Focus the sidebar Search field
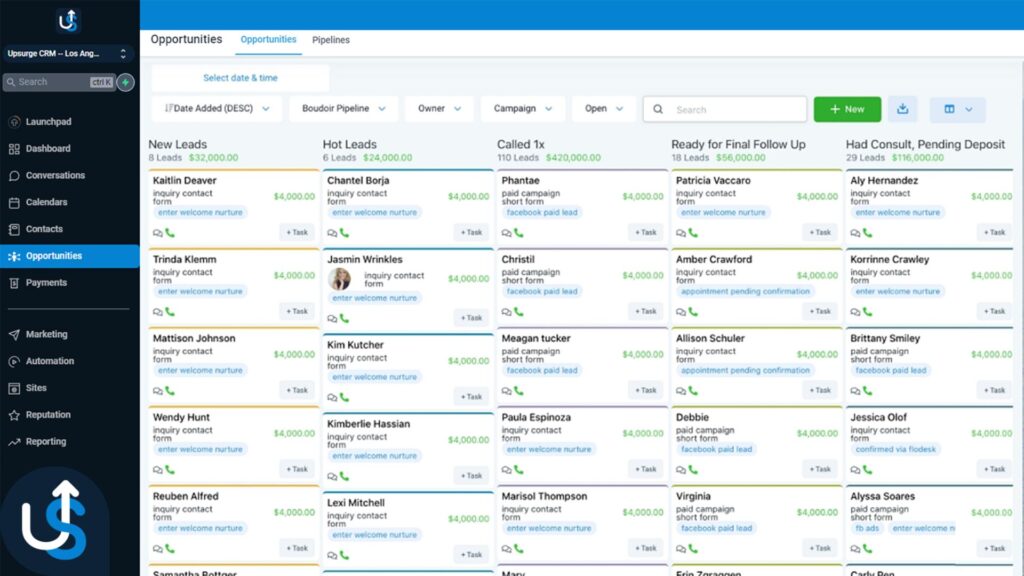The height and width of the screenshot is (576, 1024). pos(59,82)
